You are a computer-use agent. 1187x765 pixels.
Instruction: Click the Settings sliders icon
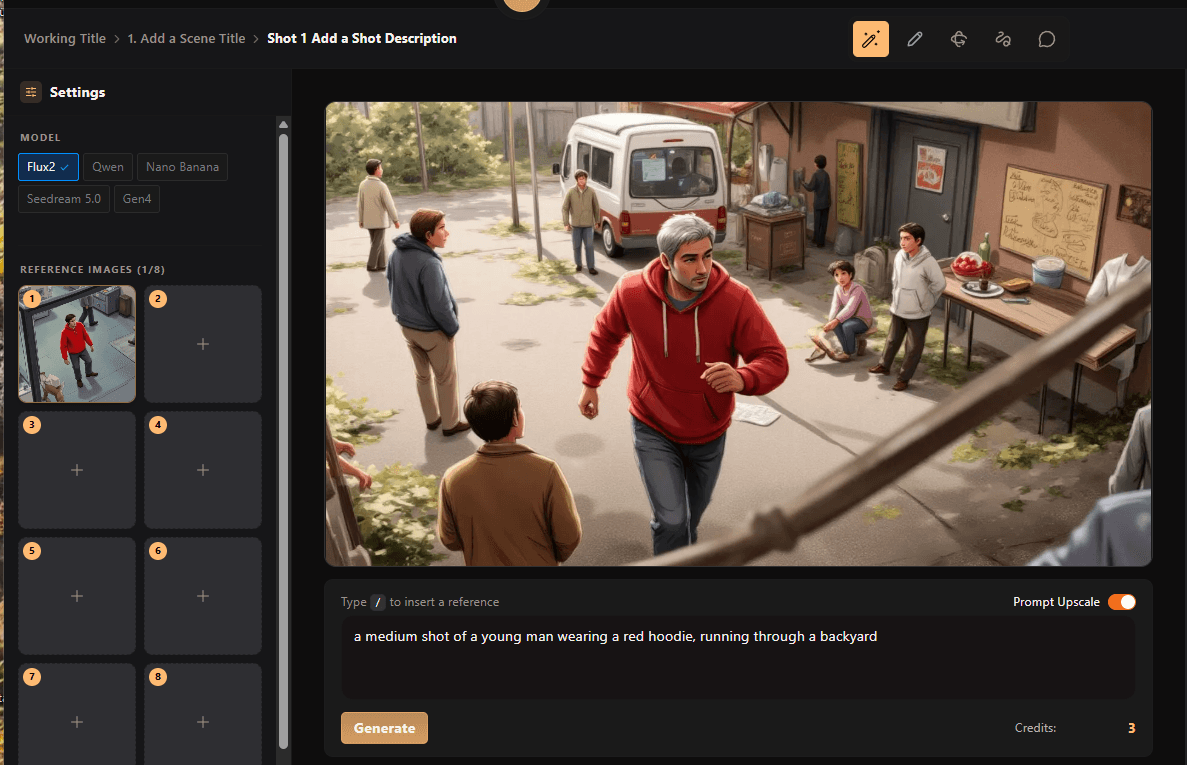(31, 92)
